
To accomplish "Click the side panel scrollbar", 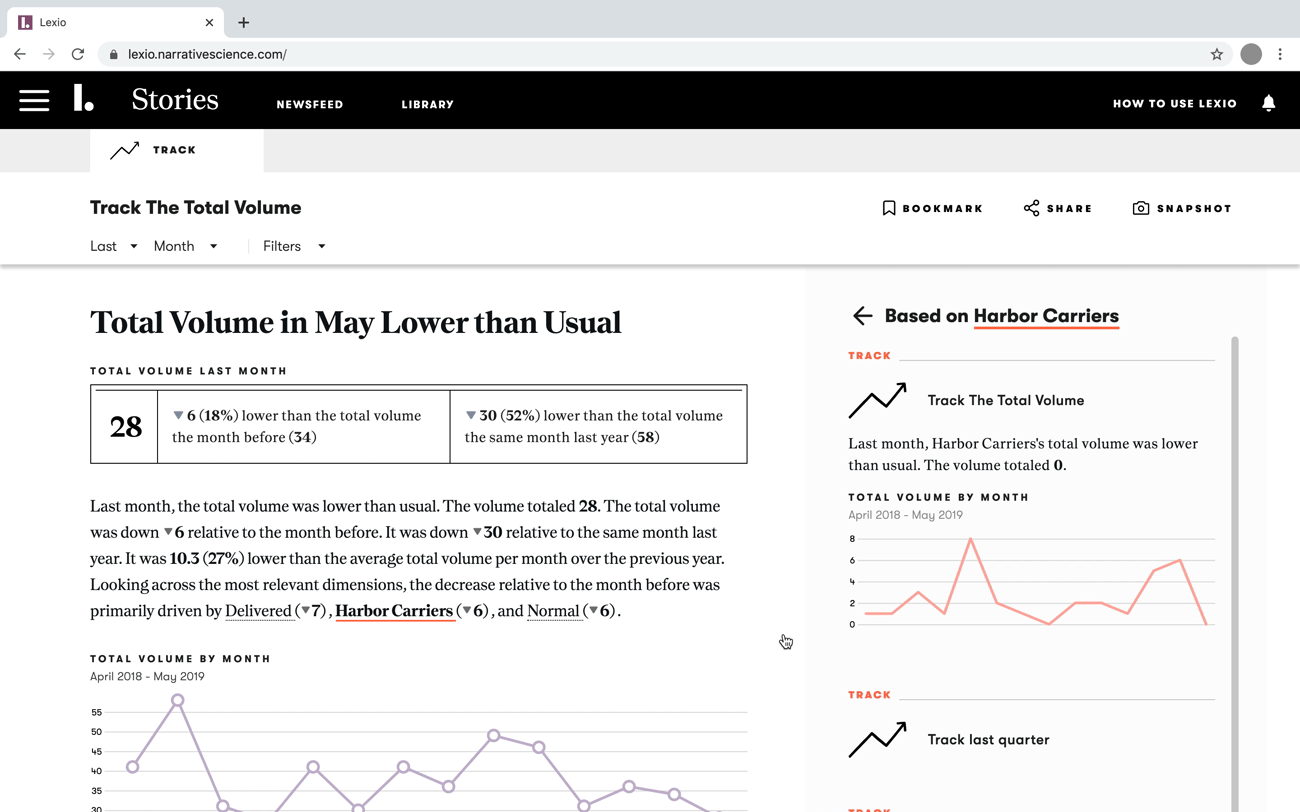I will (x=1235, y=574).
